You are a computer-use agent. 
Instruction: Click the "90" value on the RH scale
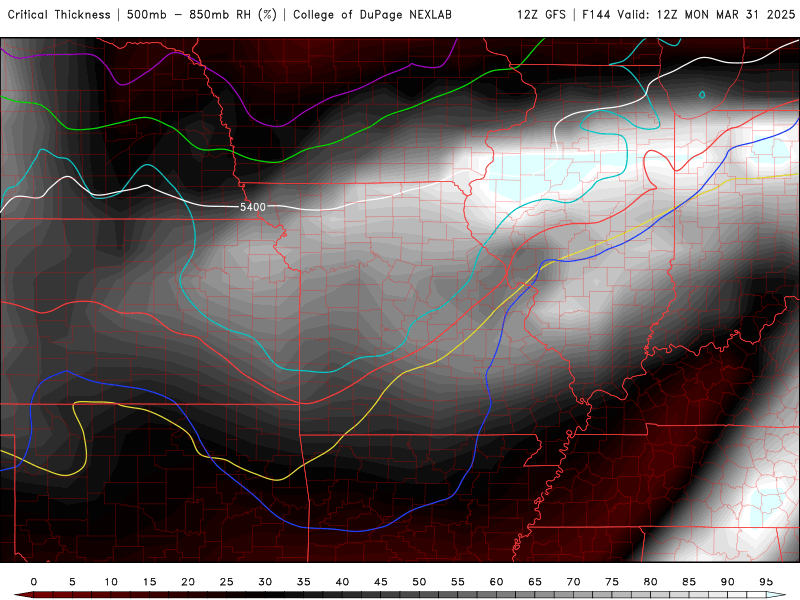tap(728, 582)
